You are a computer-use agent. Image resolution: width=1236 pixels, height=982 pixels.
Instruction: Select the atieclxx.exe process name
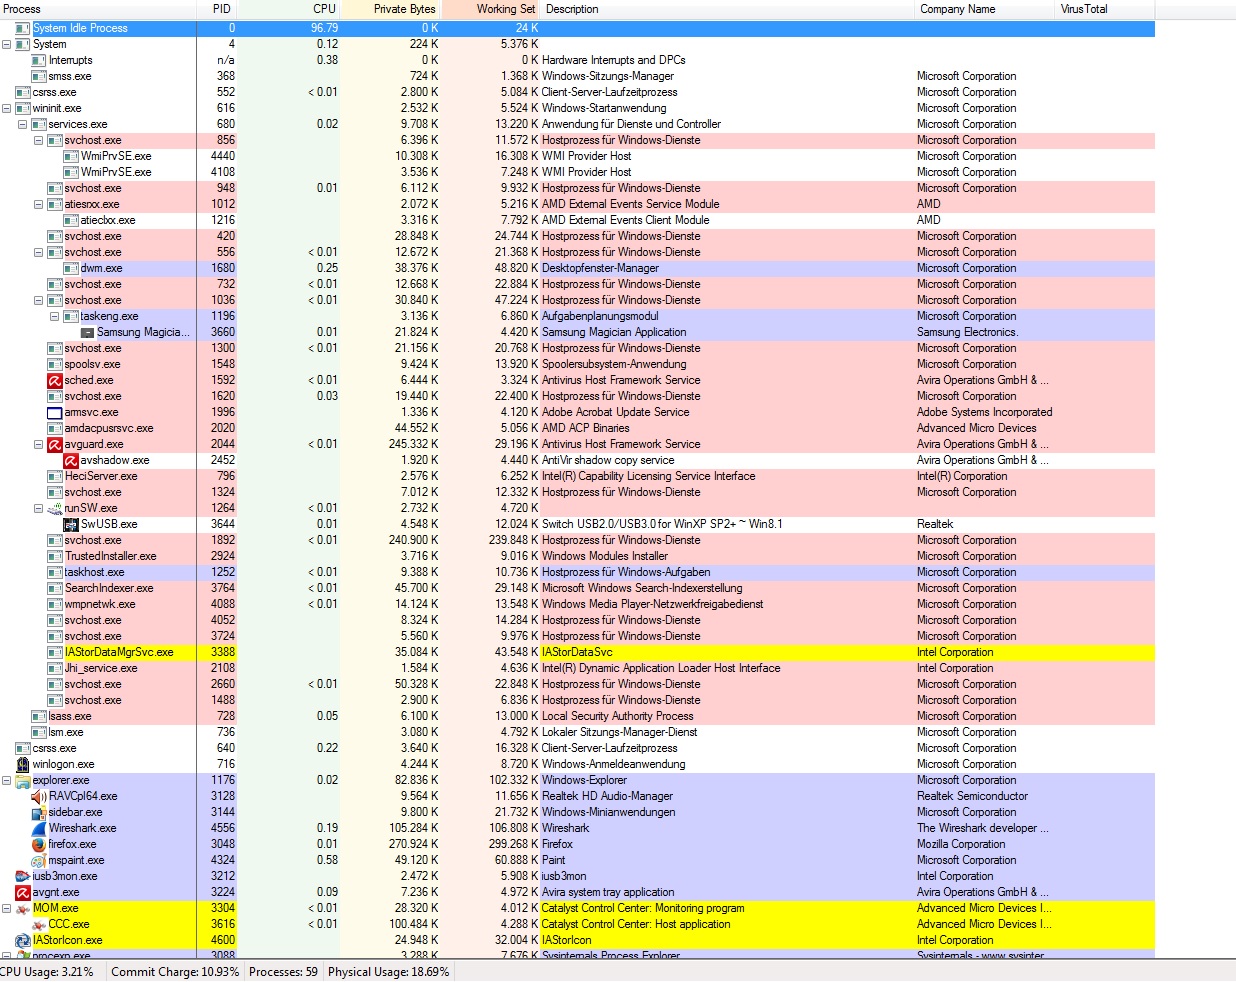point(108,220)
